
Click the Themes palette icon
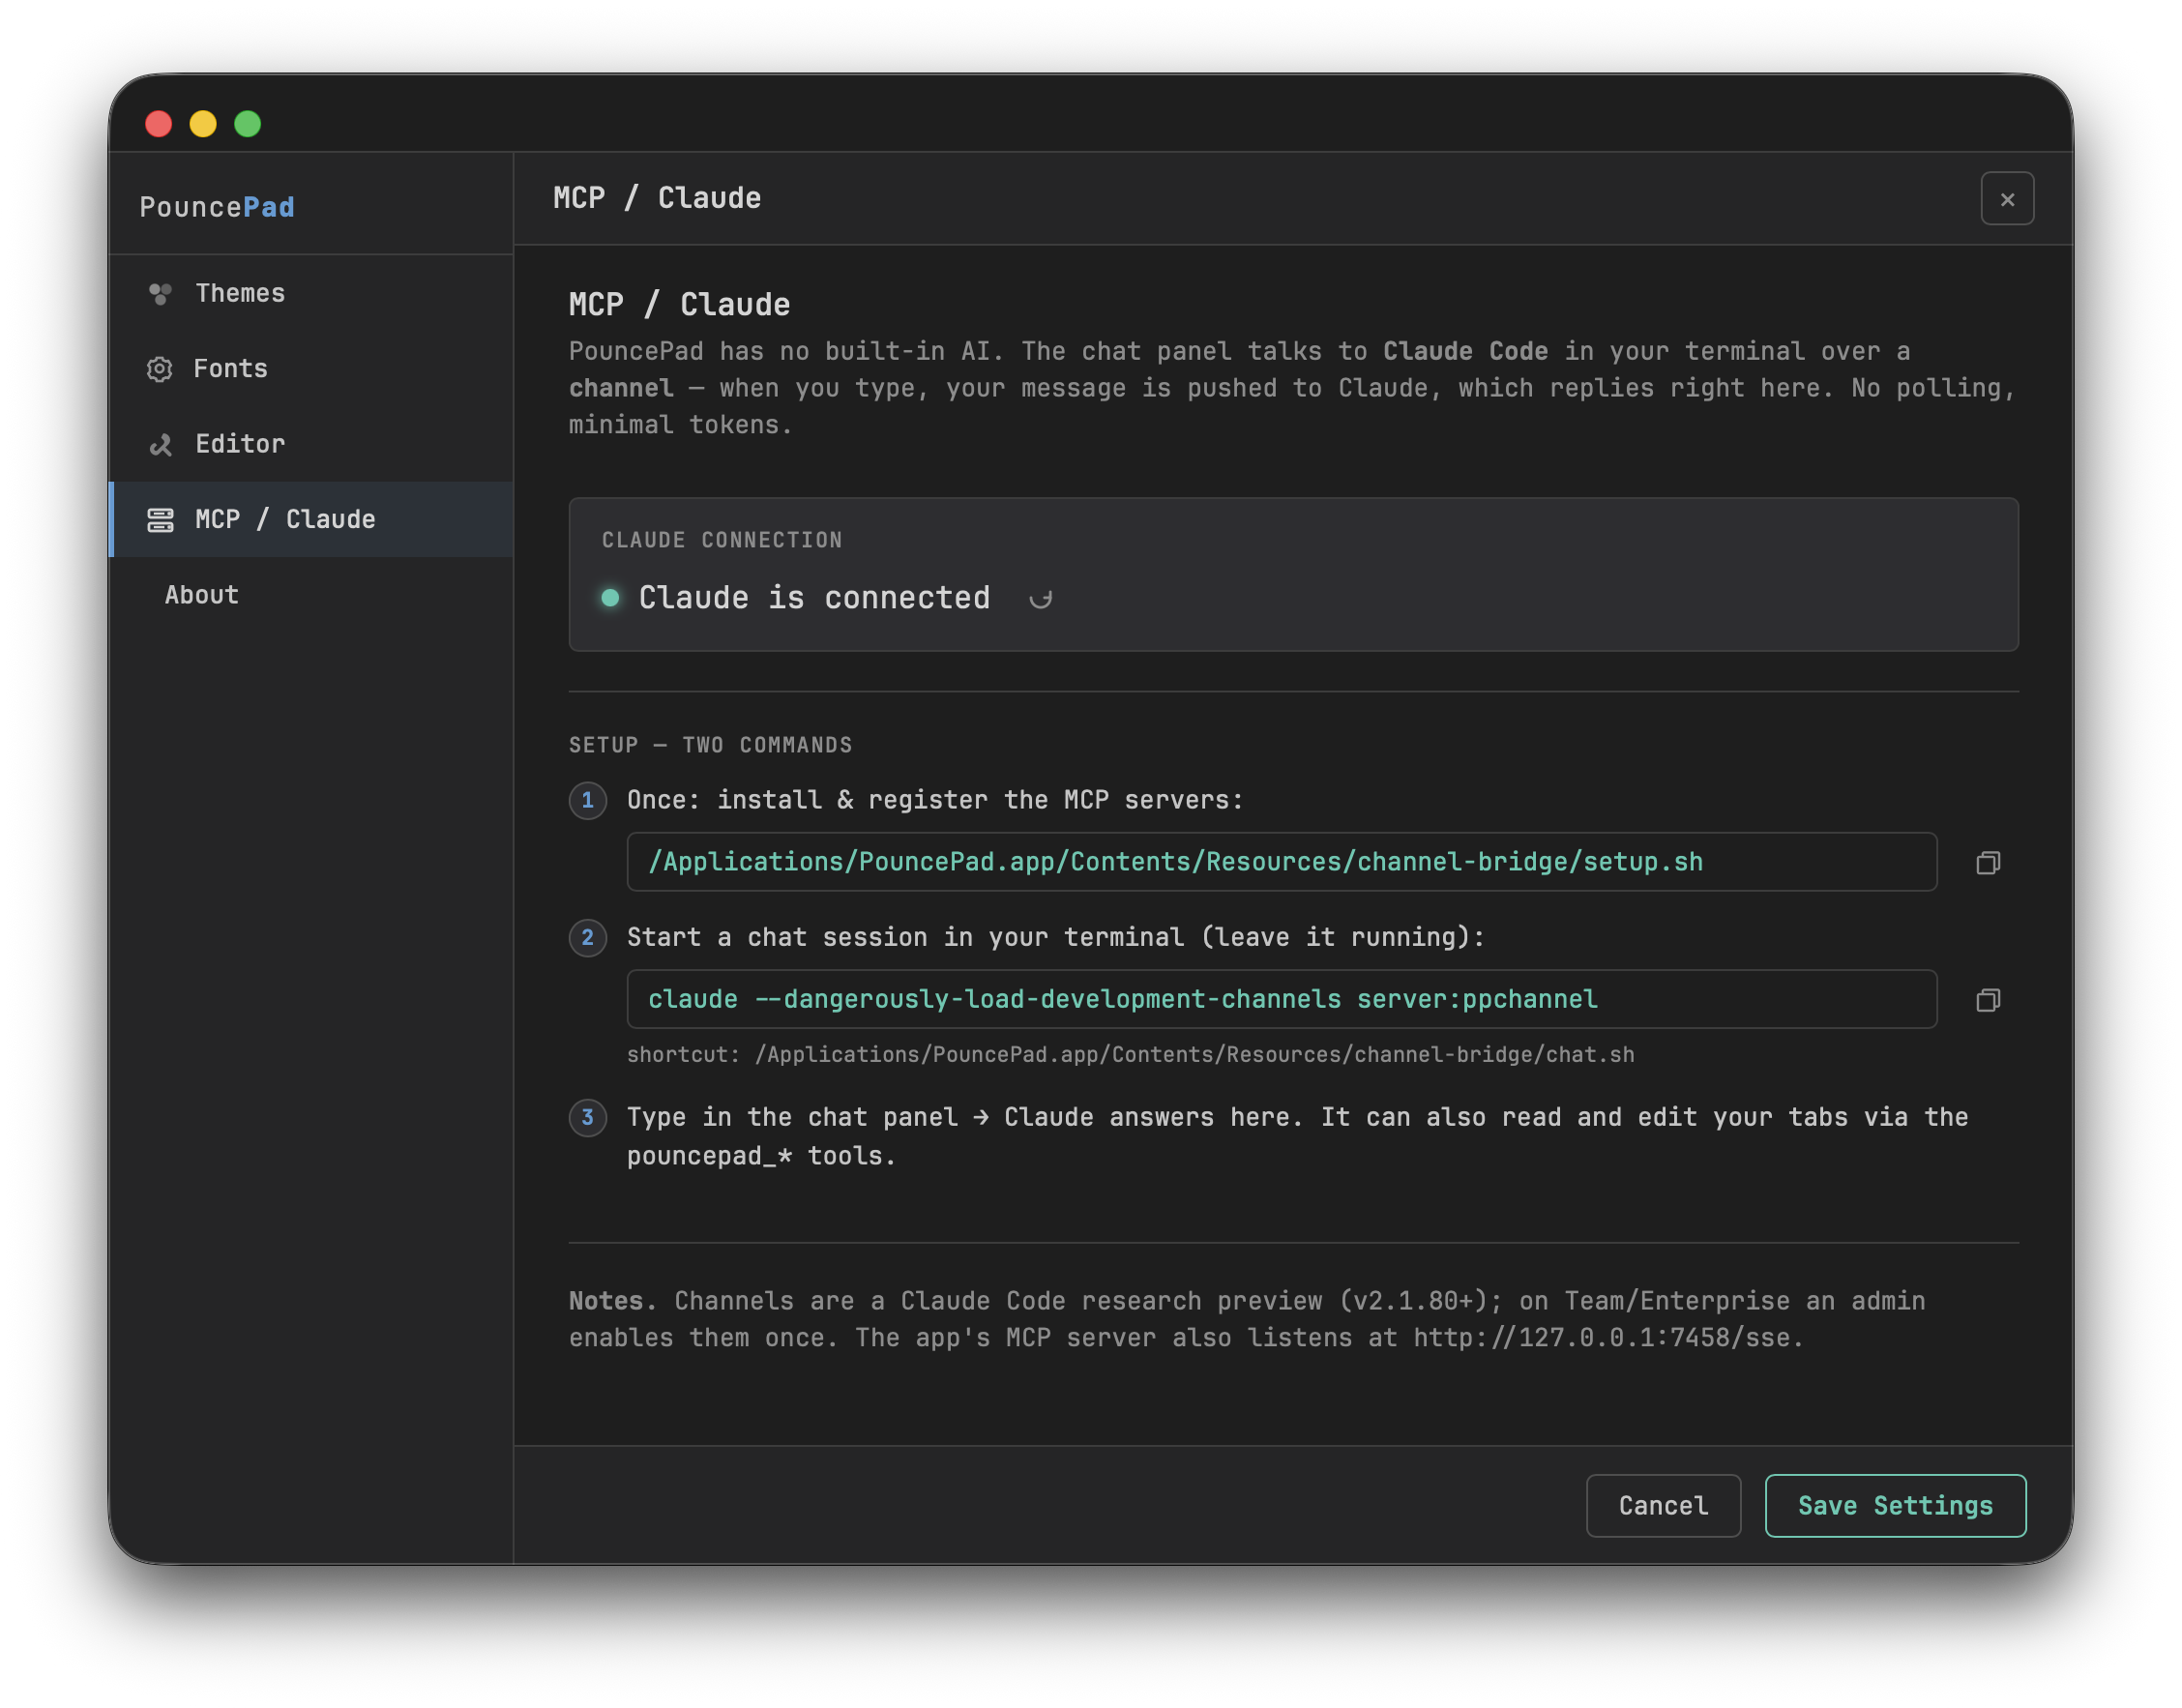click(160, 293)
